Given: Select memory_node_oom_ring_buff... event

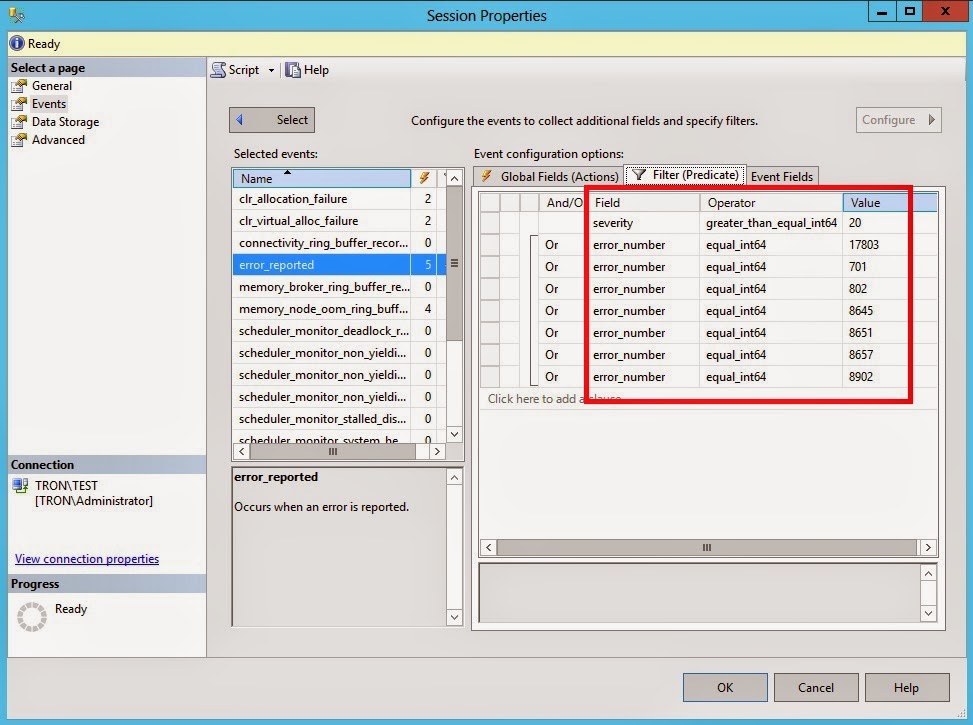Looking at the screenshot, I should tap(321, 308).
